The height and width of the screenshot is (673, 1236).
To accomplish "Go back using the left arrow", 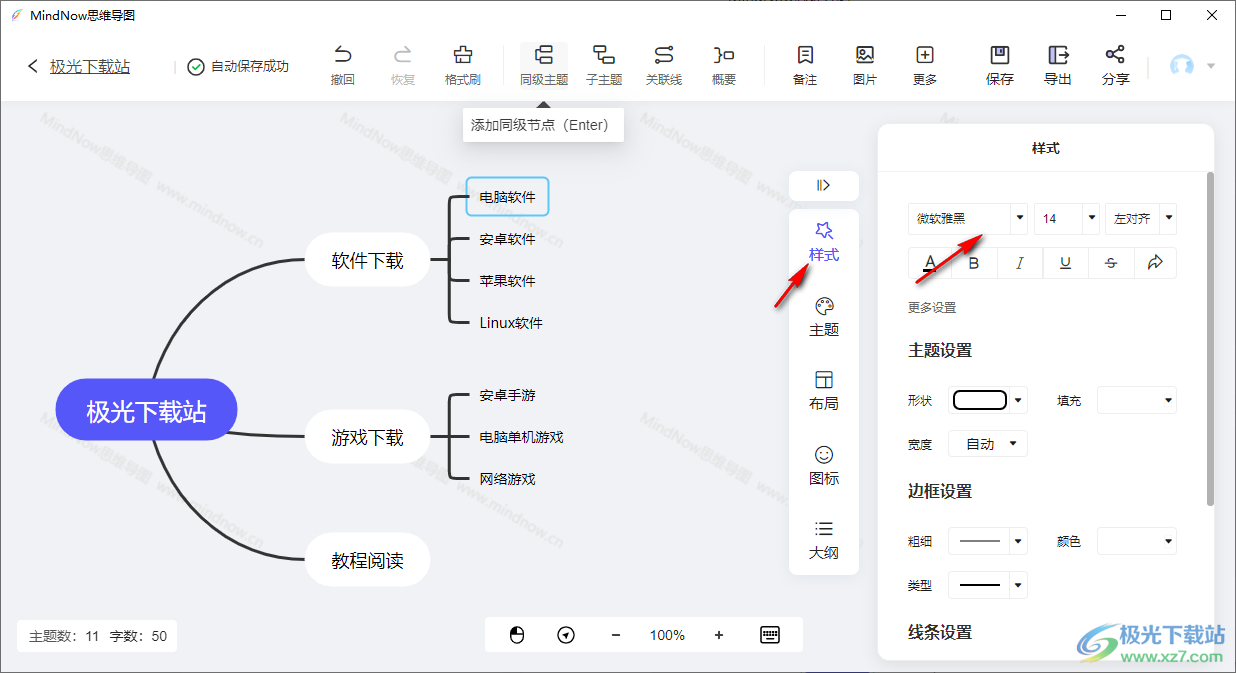I will coord(33,66).
